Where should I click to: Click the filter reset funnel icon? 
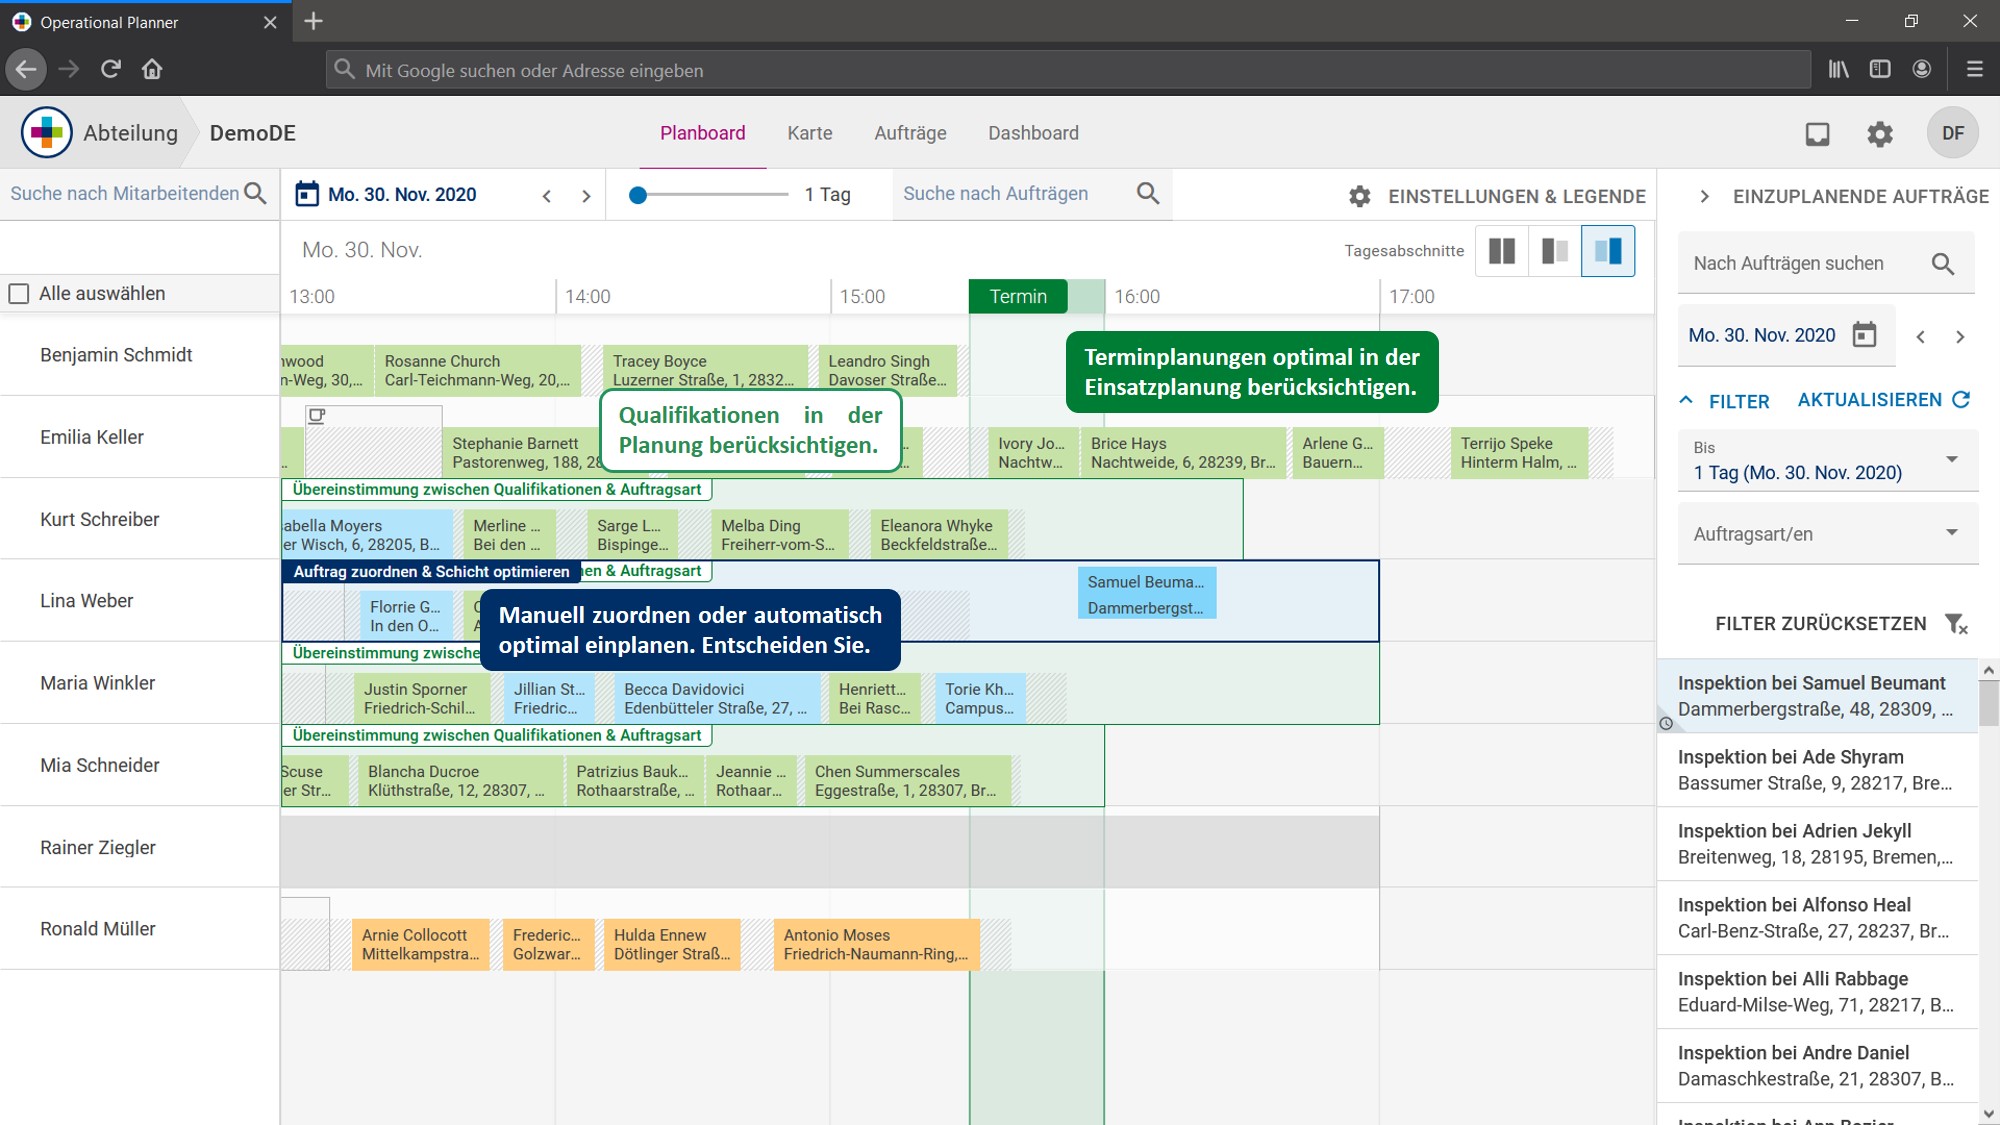pos(1956,624)
